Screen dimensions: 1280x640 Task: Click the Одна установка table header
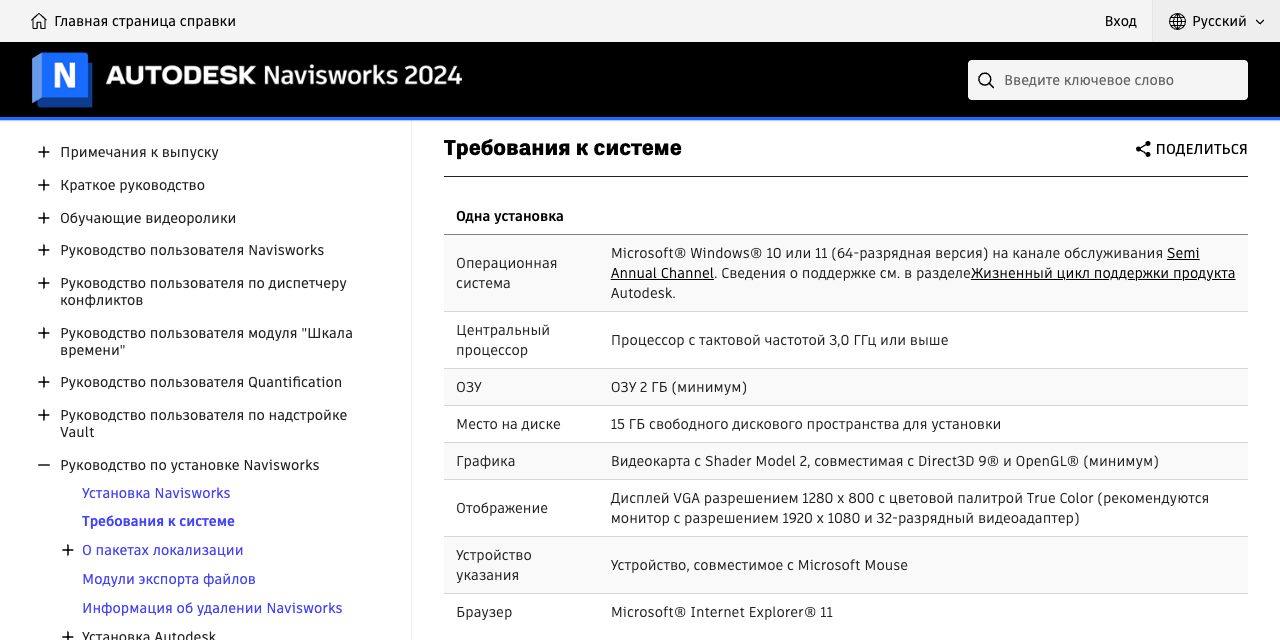click(x=510, y=216)
